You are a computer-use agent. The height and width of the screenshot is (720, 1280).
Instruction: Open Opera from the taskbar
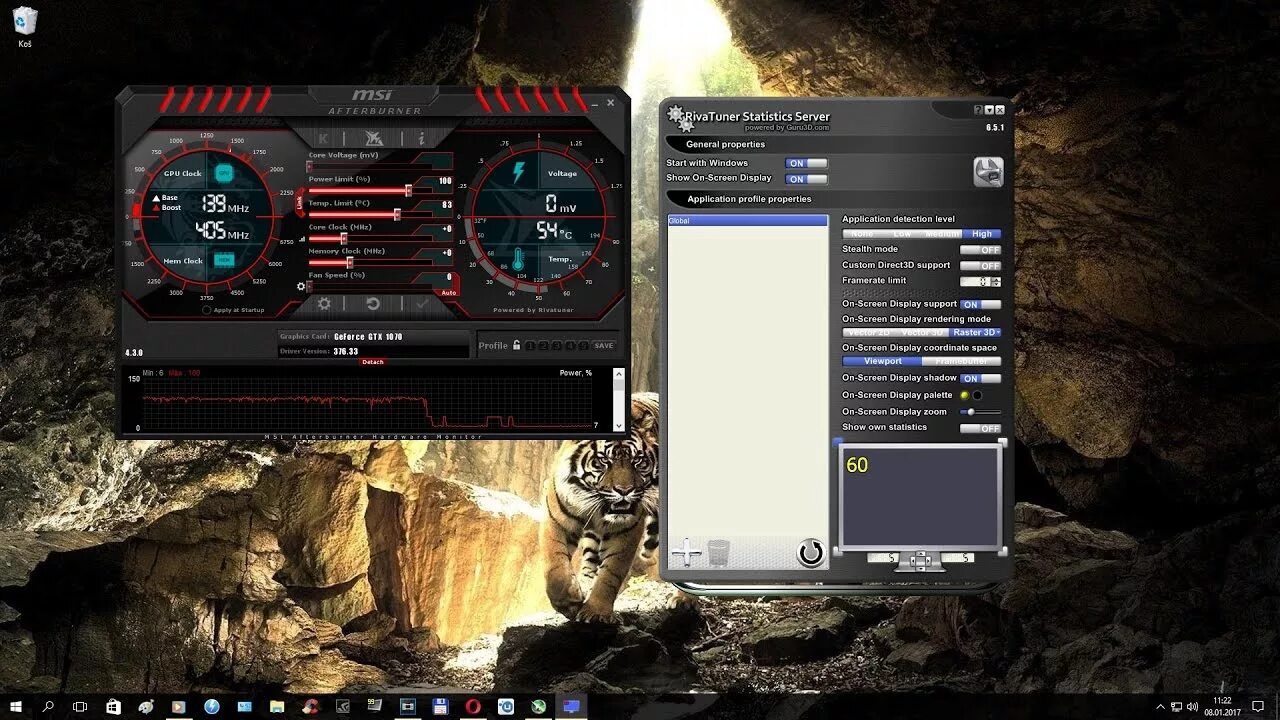point(473,706)
